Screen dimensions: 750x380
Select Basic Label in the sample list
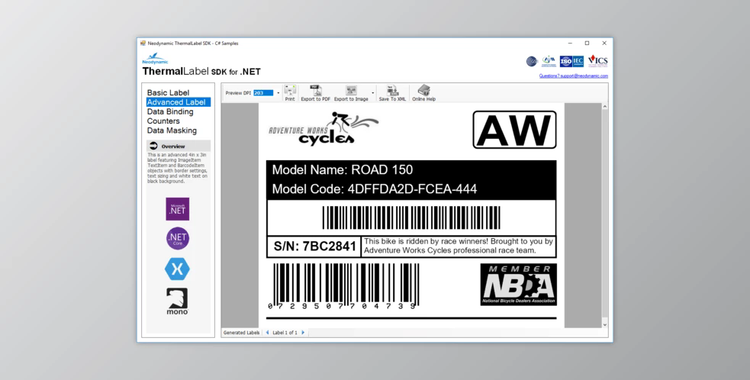pyautogui.click(x=168, y=92)
